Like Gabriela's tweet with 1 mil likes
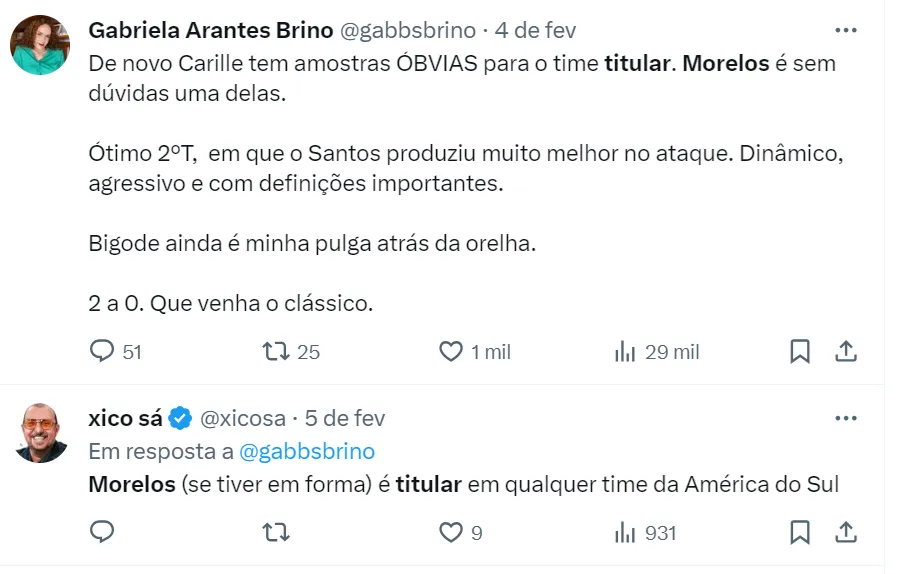Viewport: 908px width, 574px height. click(x=452, y=351)
